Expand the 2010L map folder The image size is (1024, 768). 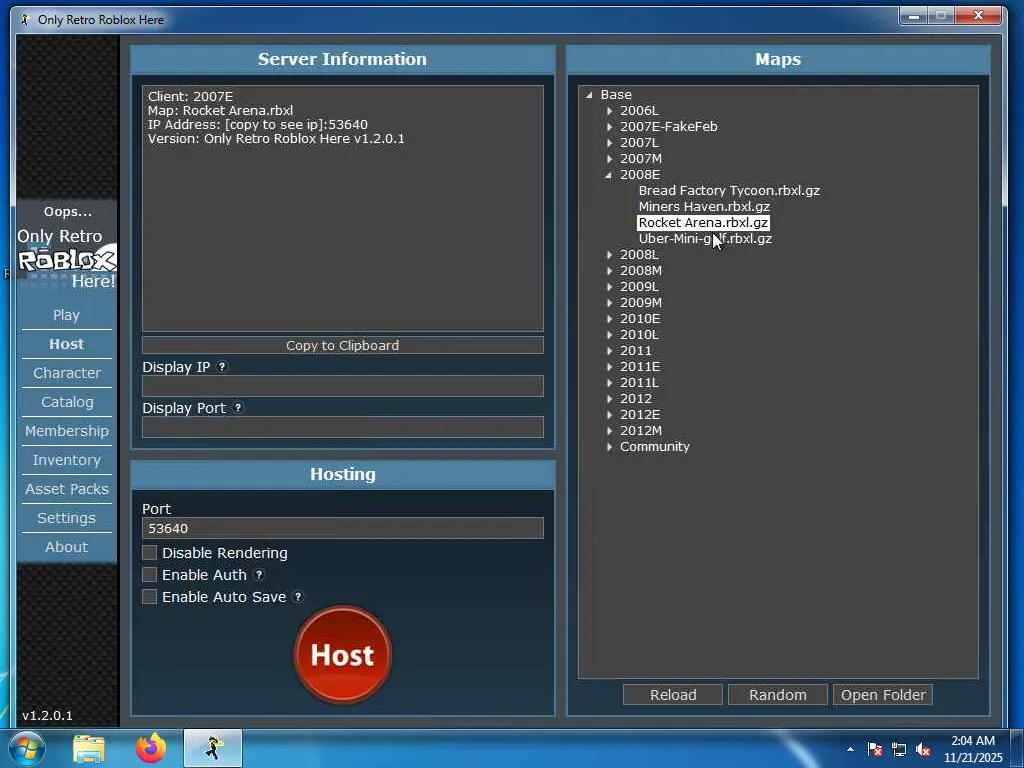coord(609,335)
